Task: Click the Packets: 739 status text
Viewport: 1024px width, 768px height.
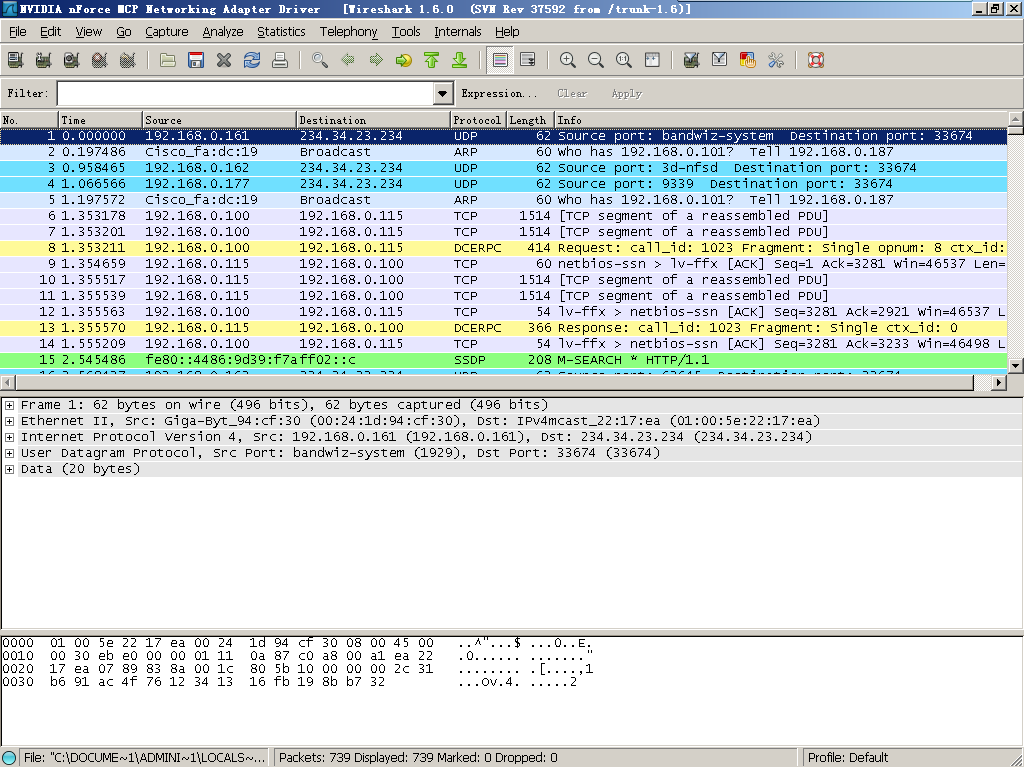Action: click(418, 758)
